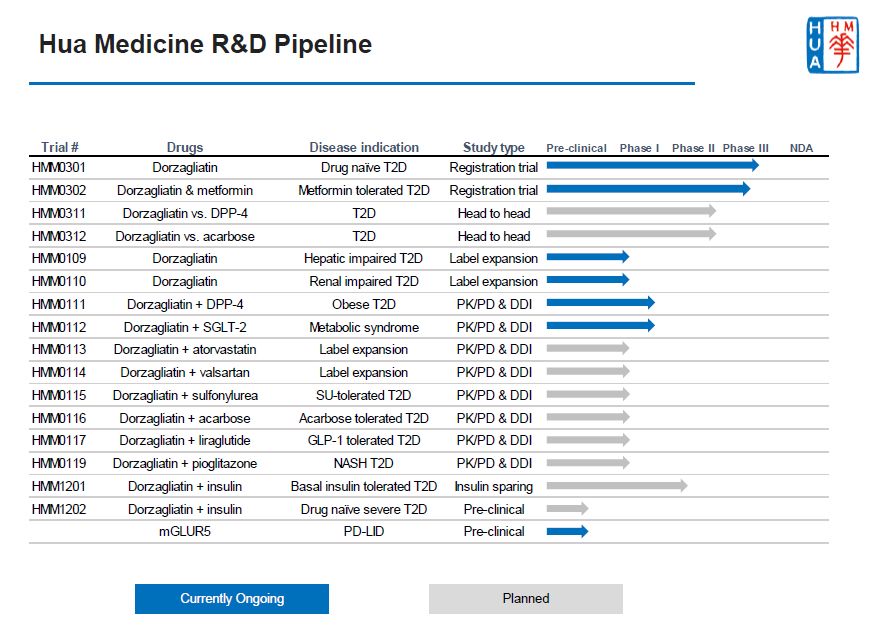Select 'Drug naïve severe T2D' indication

364,510
